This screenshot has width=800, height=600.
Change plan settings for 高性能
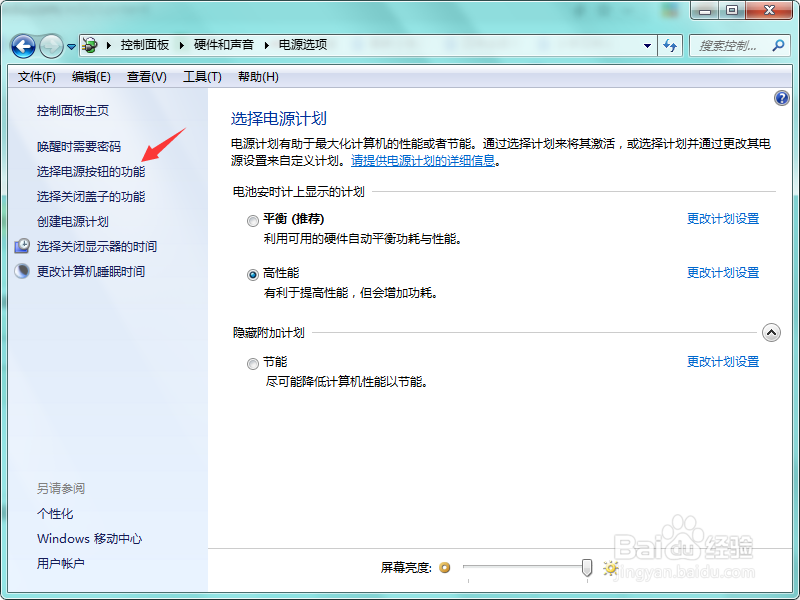723,273
